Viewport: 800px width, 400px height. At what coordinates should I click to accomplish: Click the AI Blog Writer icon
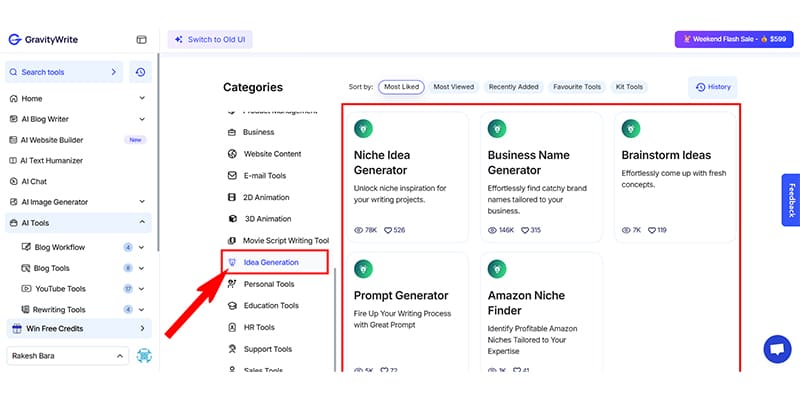point(14,119)
